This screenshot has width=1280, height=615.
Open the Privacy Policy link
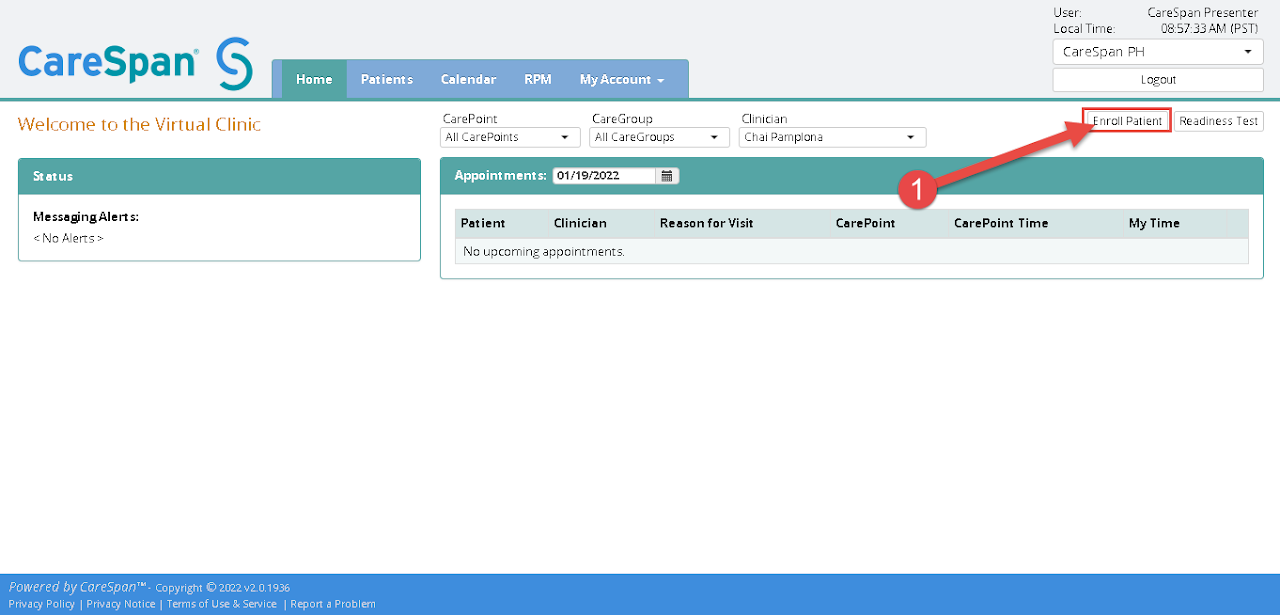[41, 604]
